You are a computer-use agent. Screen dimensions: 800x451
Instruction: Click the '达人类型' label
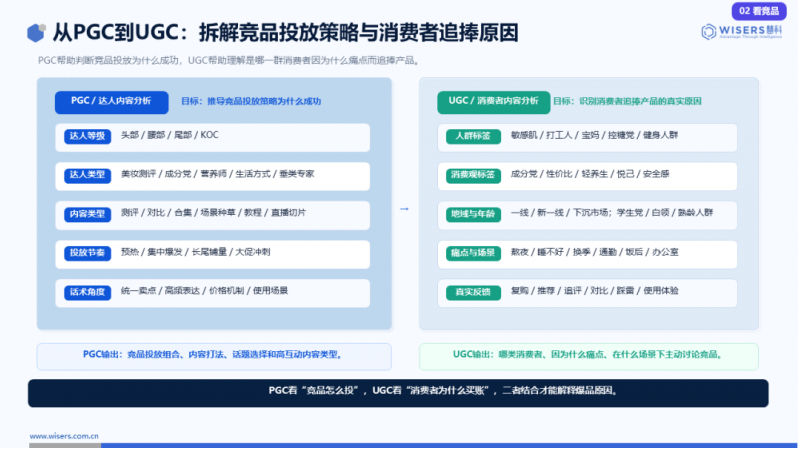coord(87,175)
